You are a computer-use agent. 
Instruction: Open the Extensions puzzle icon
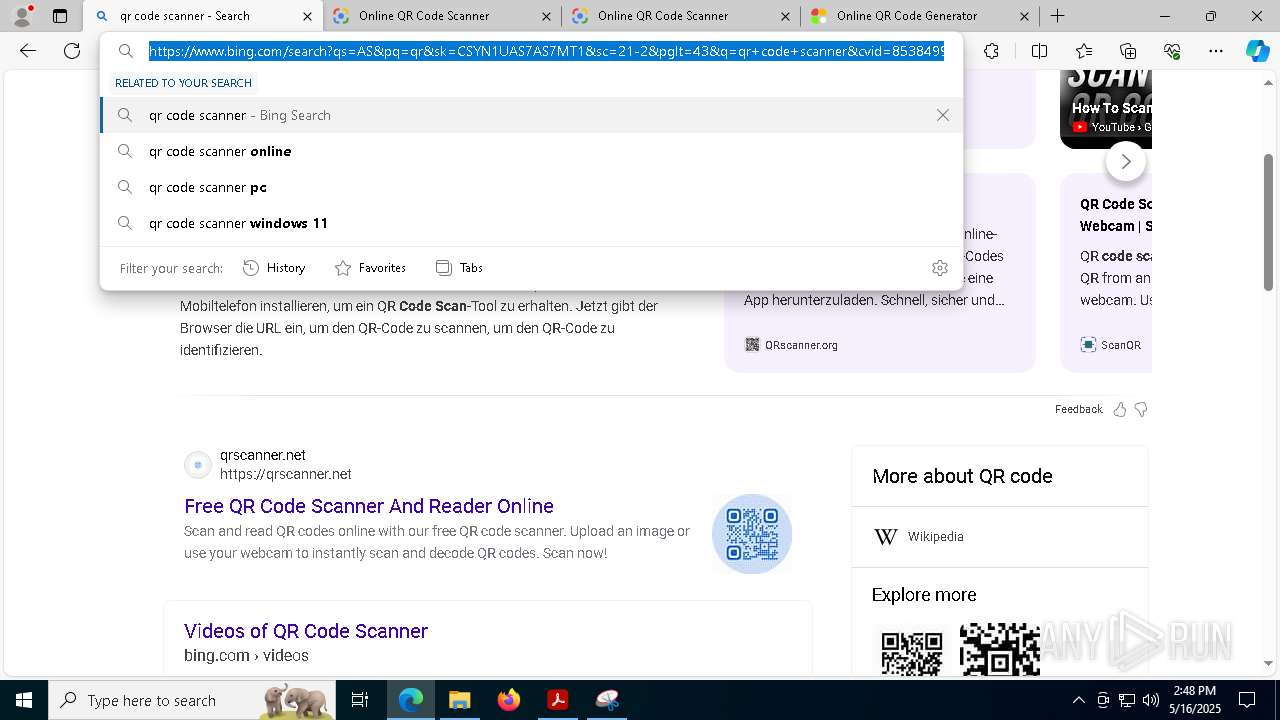coord(991,51)
